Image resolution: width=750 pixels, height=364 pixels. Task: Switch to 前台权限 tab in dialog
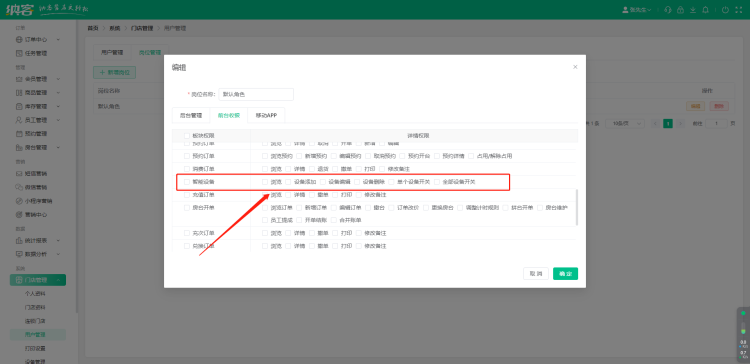tap(229, 115)
